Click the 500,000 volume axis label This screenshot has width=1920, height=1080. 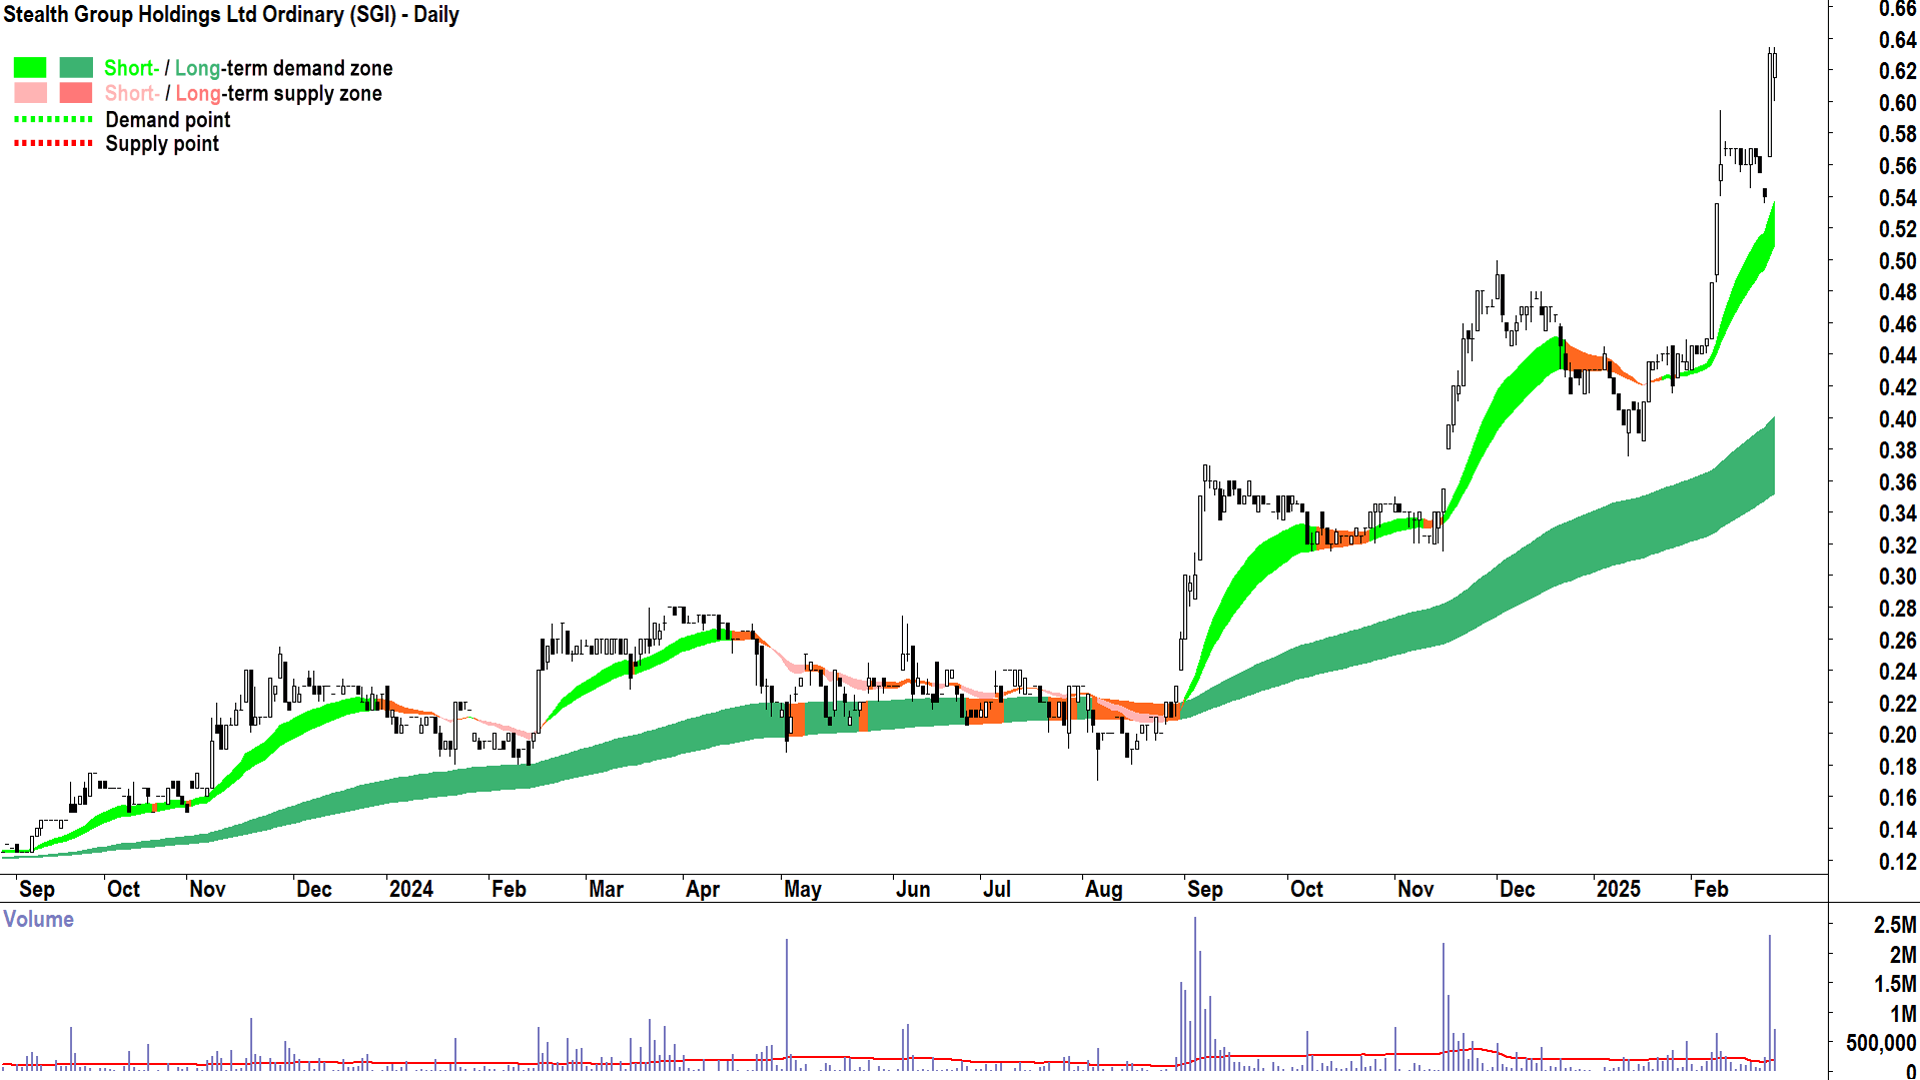[x=1880, y=1043]
